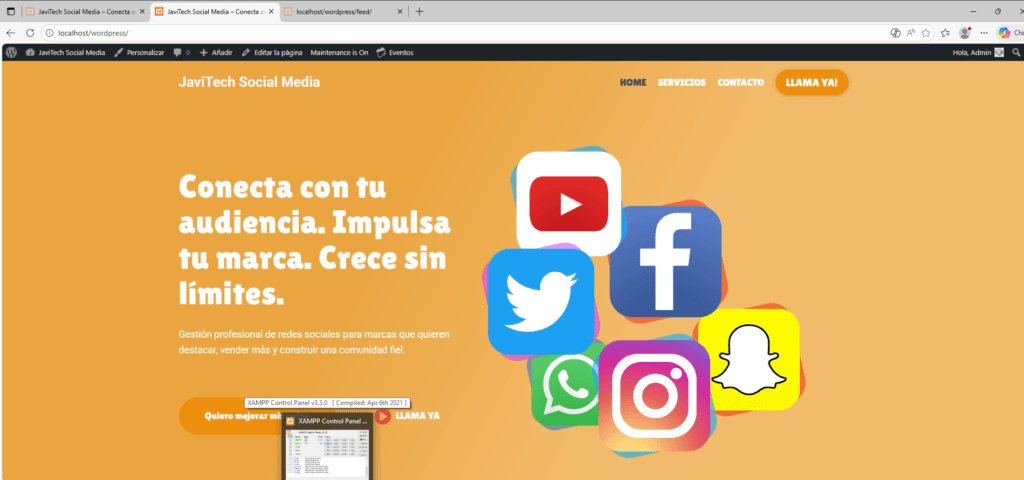Go back with the browser back arrow

click(11, 33)
